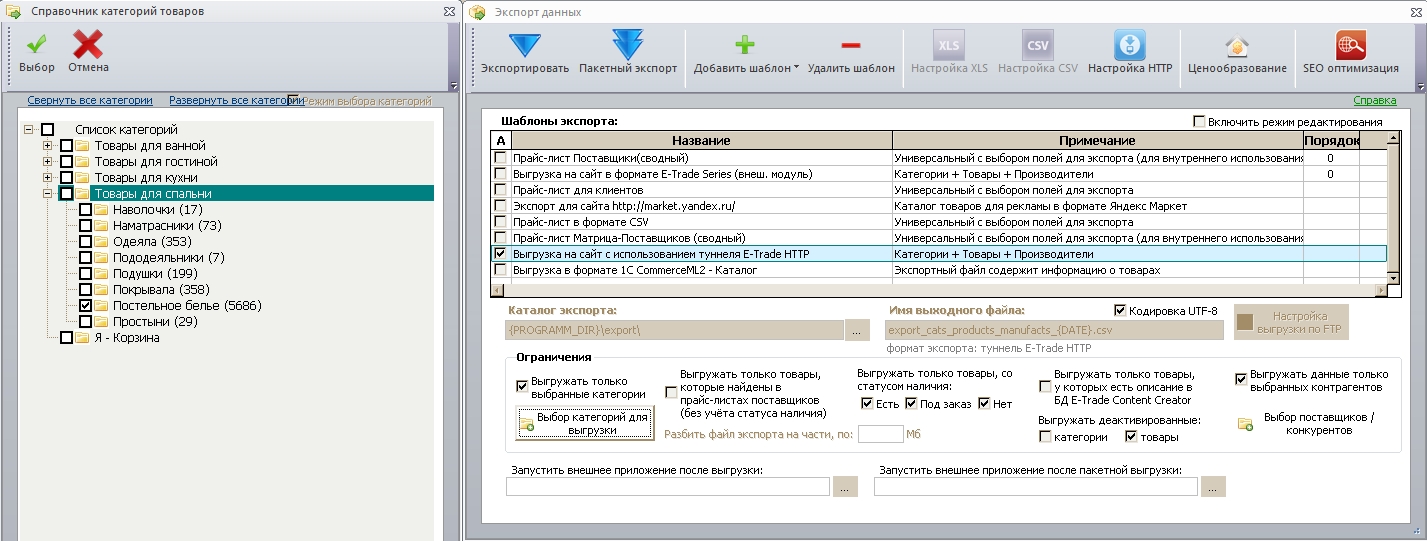Expand Товары для ванной tree node
1427x541 pixels.
[47, 146]
